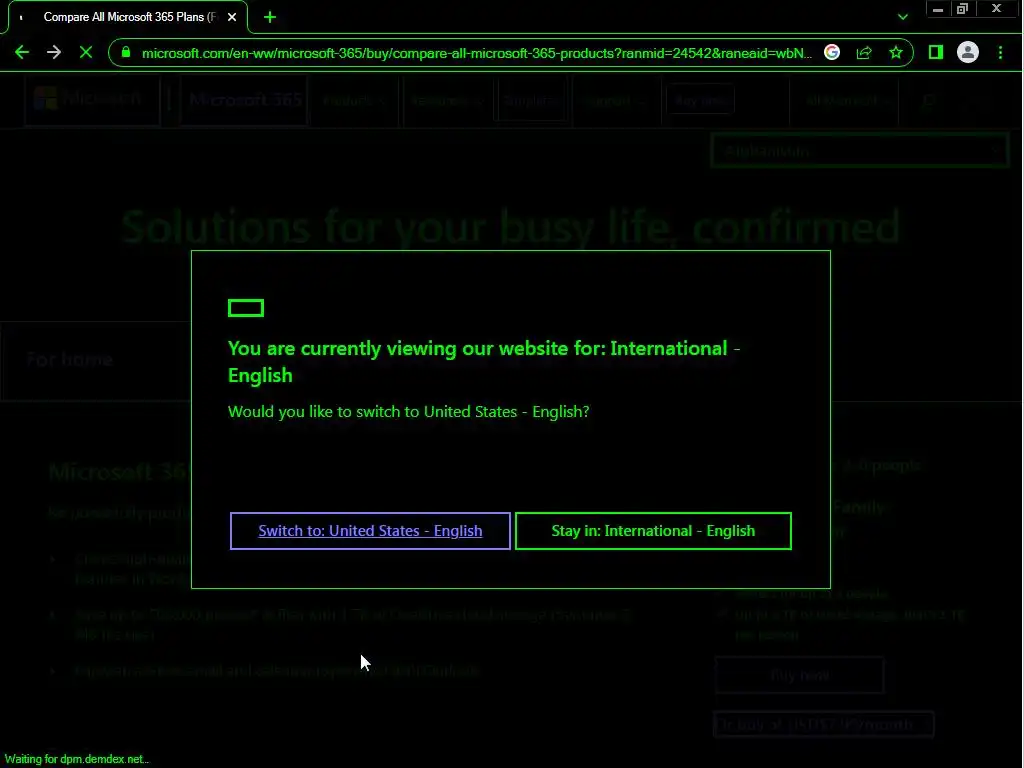Select the For home tab
This screenshot has height=768, width=1024.
click(69, 359)
